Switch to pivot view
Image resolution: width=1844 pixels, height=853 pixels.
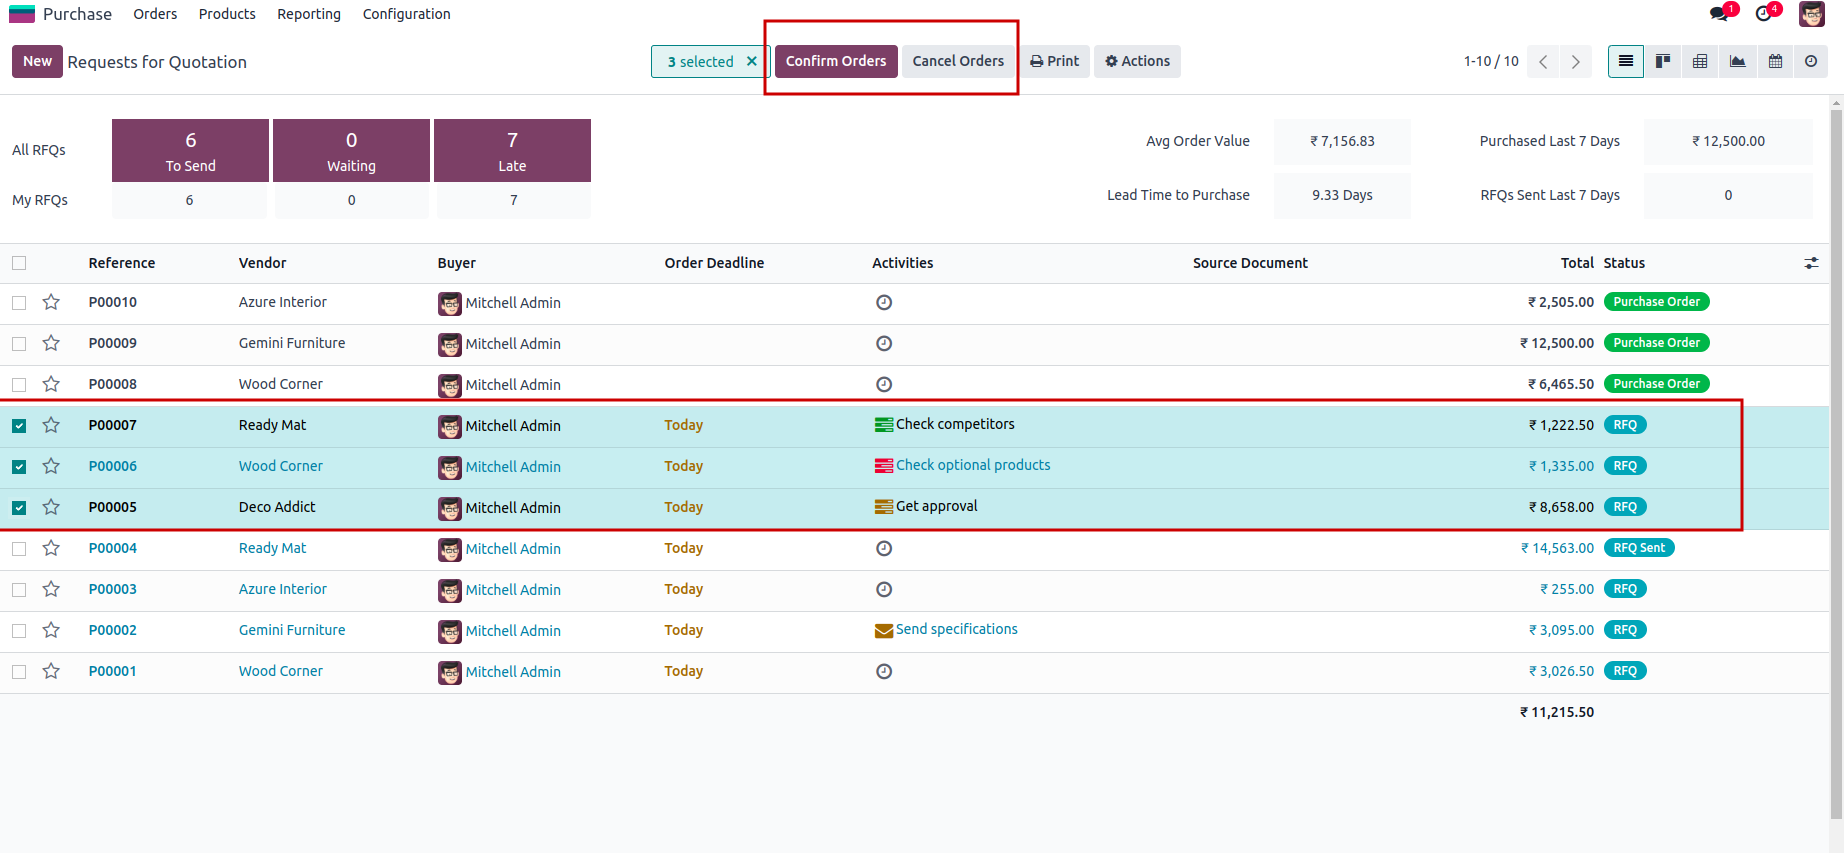1700,61
